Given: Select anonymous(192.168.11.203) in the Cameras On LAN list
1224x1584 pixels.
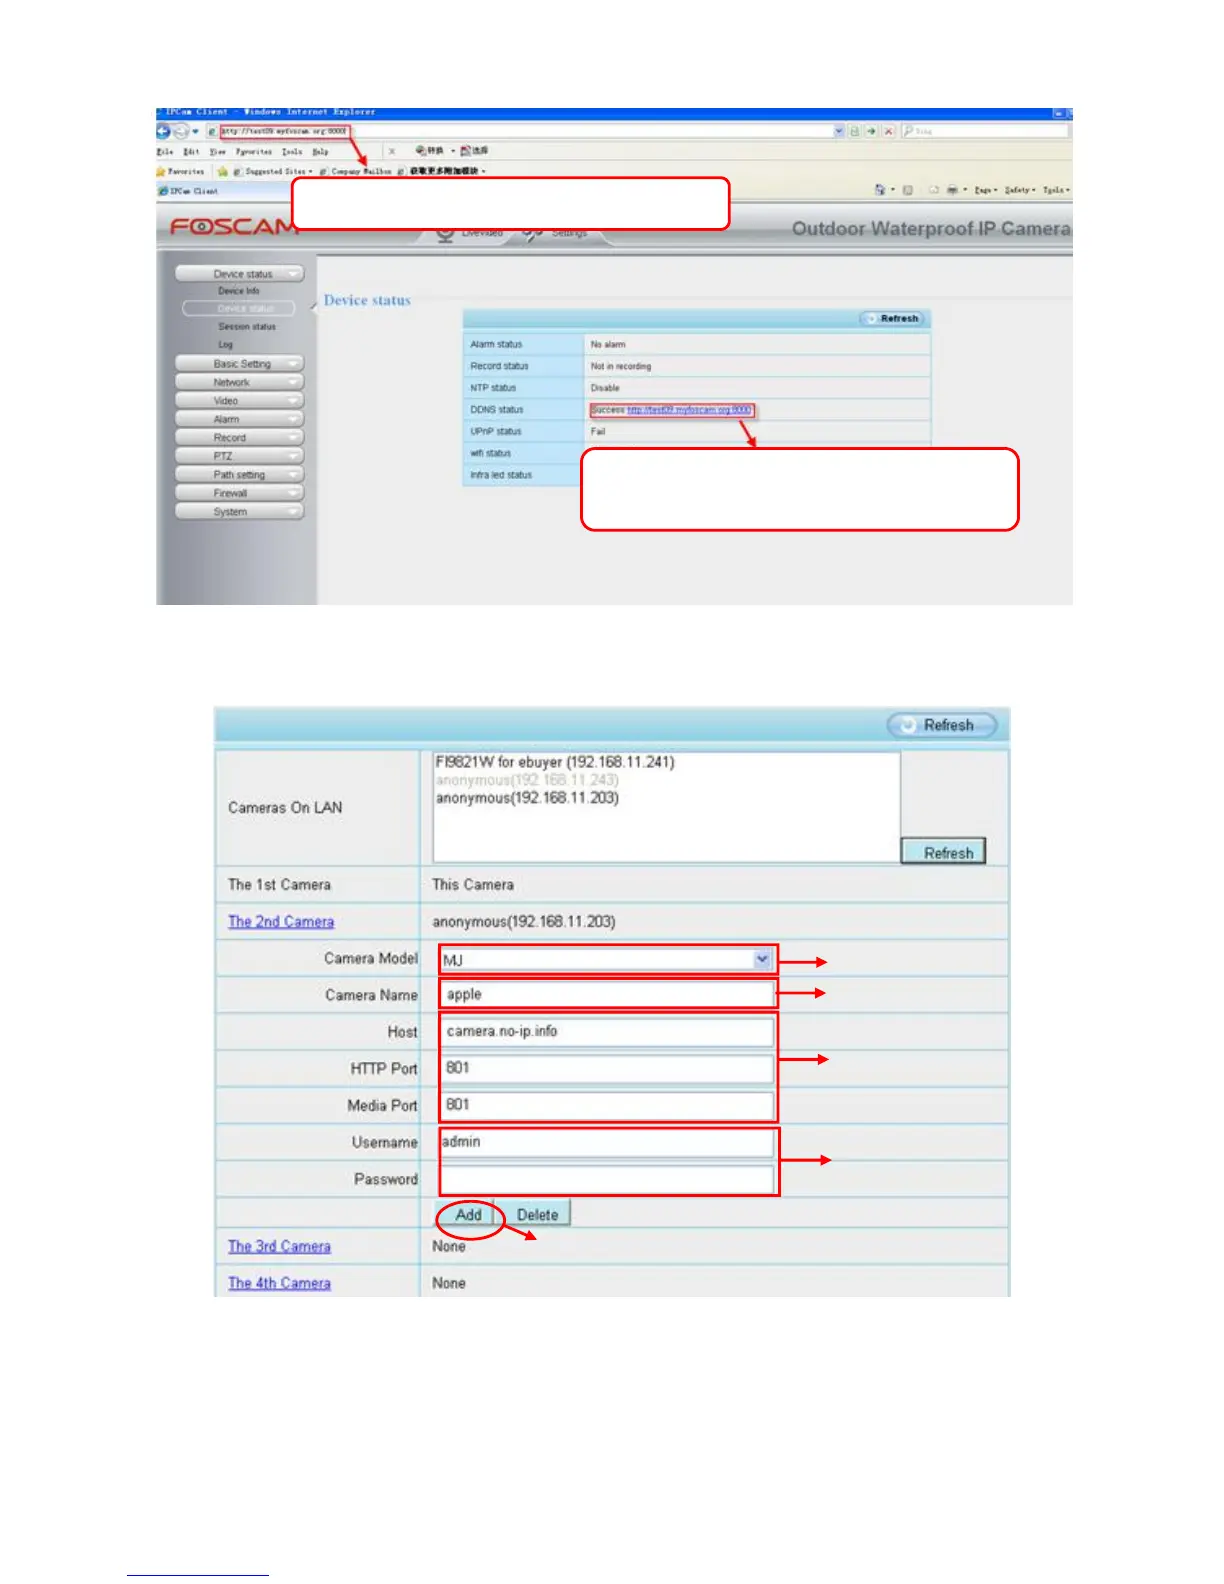Looking at the screenshot, I should [x=527, y=798].
